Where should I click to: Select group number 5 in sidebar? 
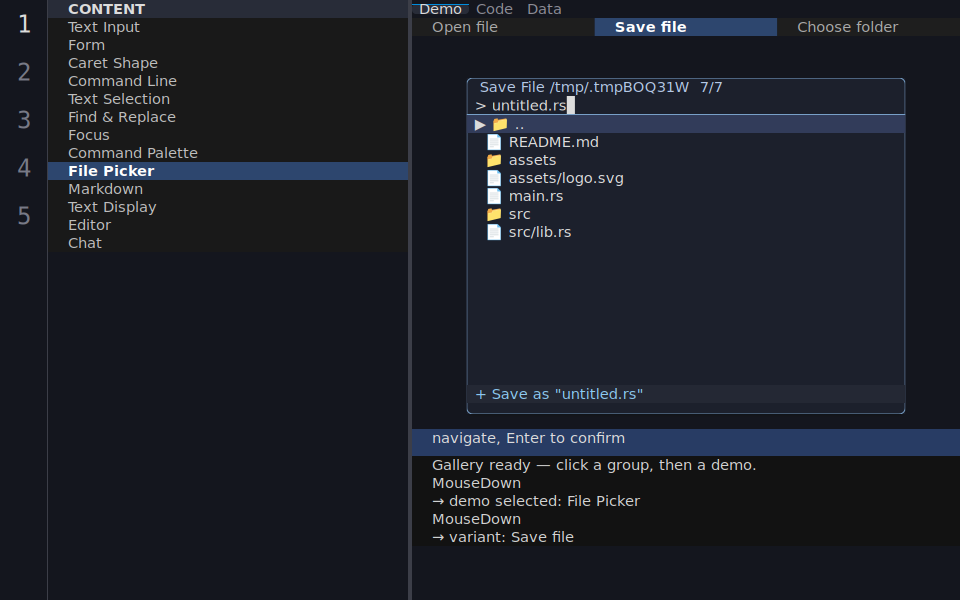[24, 216]
